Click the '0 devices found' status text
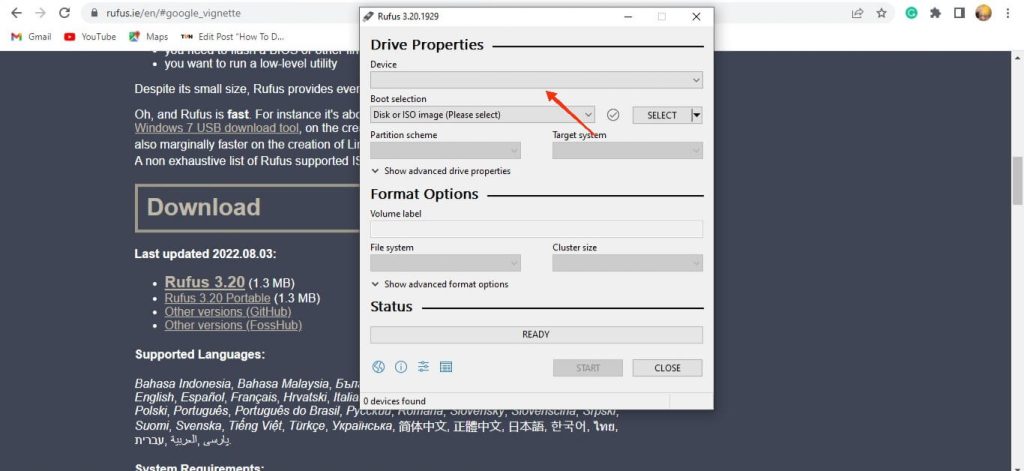 [x=394, y=401]
